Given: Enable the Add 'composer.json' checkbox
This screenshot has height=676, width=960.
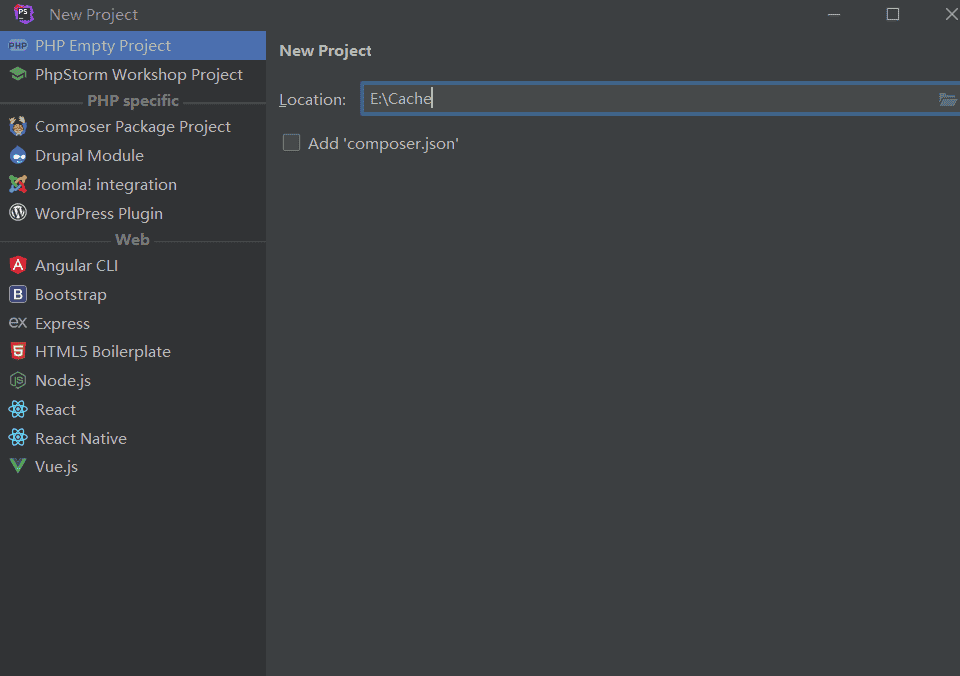Looking at the screenshot, I should 291,143.
